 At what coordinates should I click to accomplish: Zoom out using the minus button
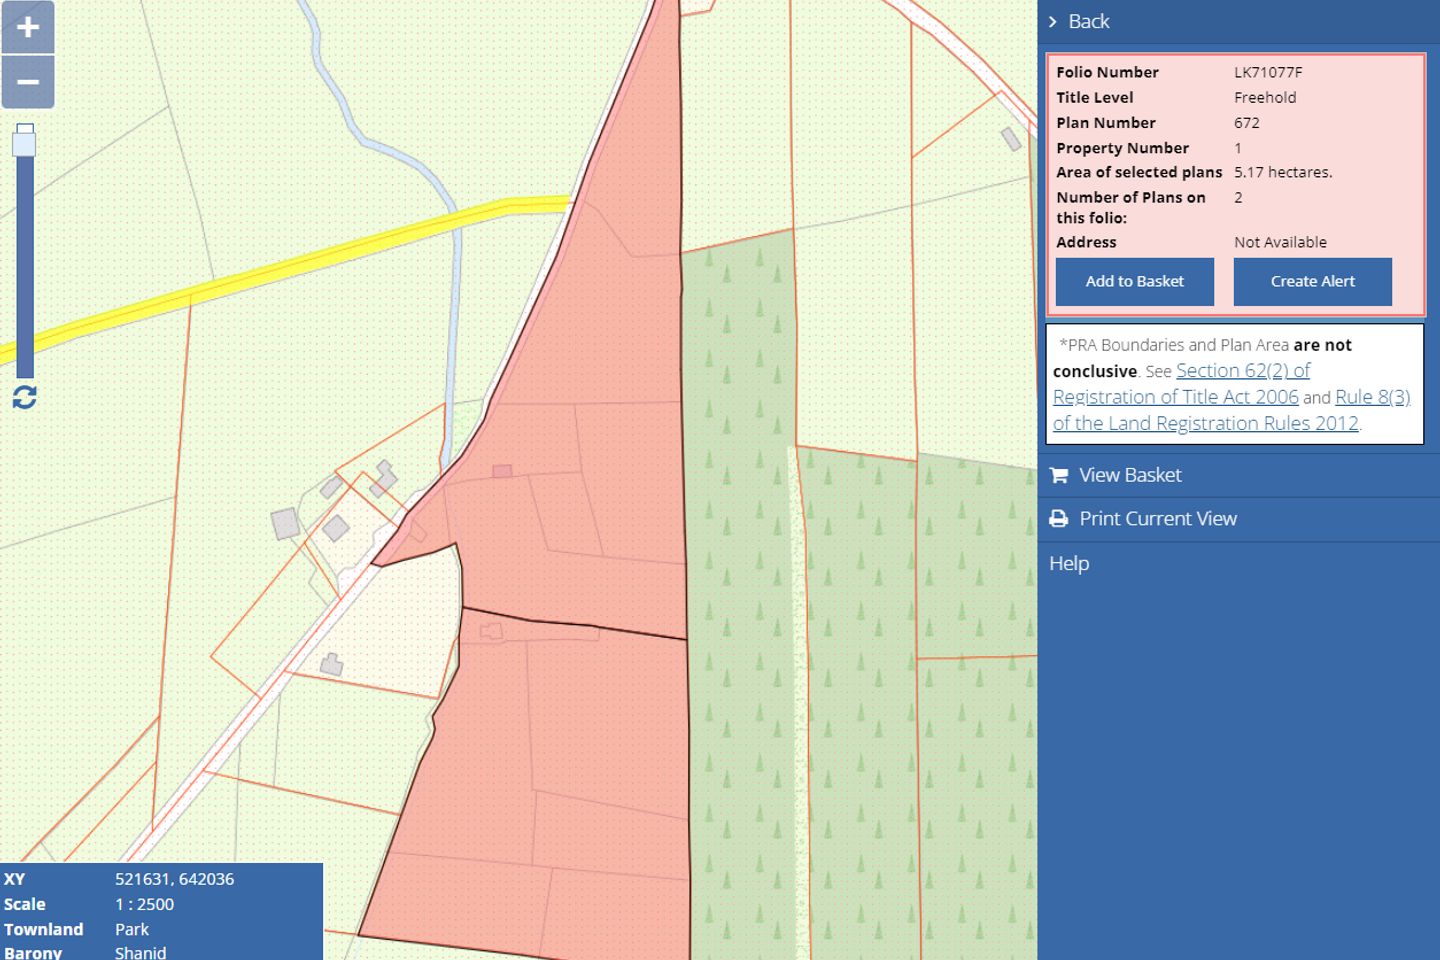click(x=27, y=82)
